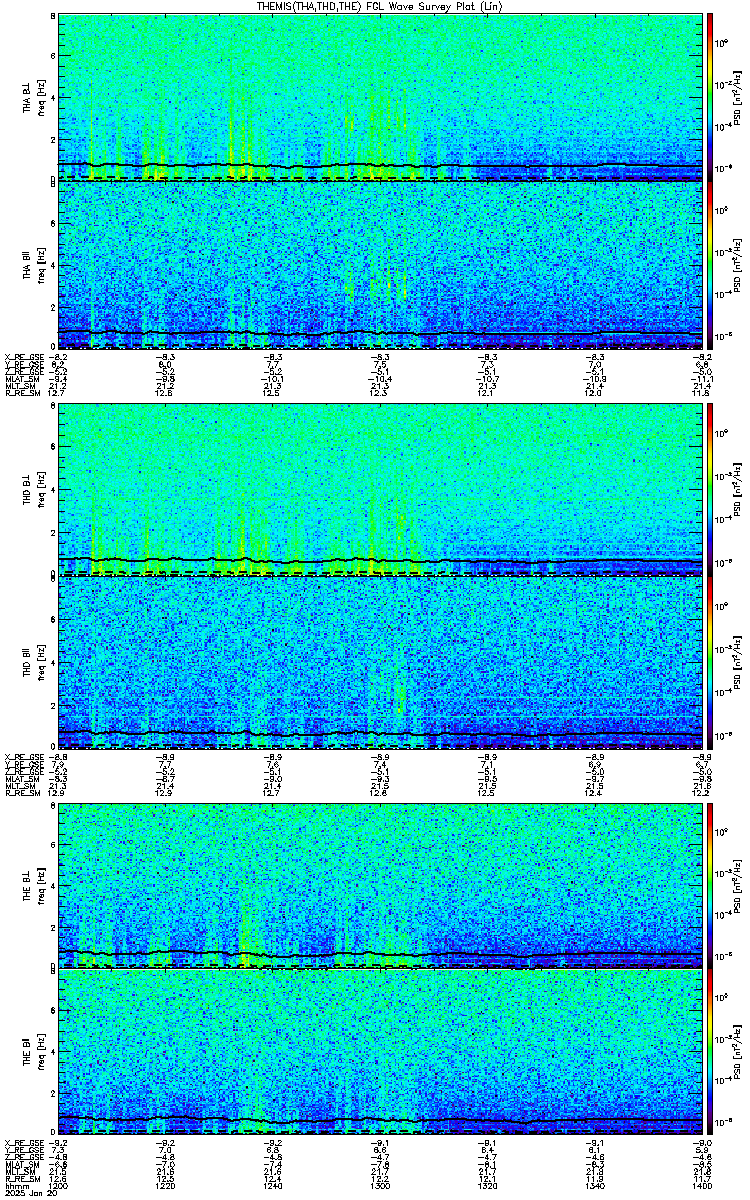The height and width of the screenshot is (1200, 750).
Task: Click the THEMIS FGL Wave Survey Plot title
Action: [380, 6]
